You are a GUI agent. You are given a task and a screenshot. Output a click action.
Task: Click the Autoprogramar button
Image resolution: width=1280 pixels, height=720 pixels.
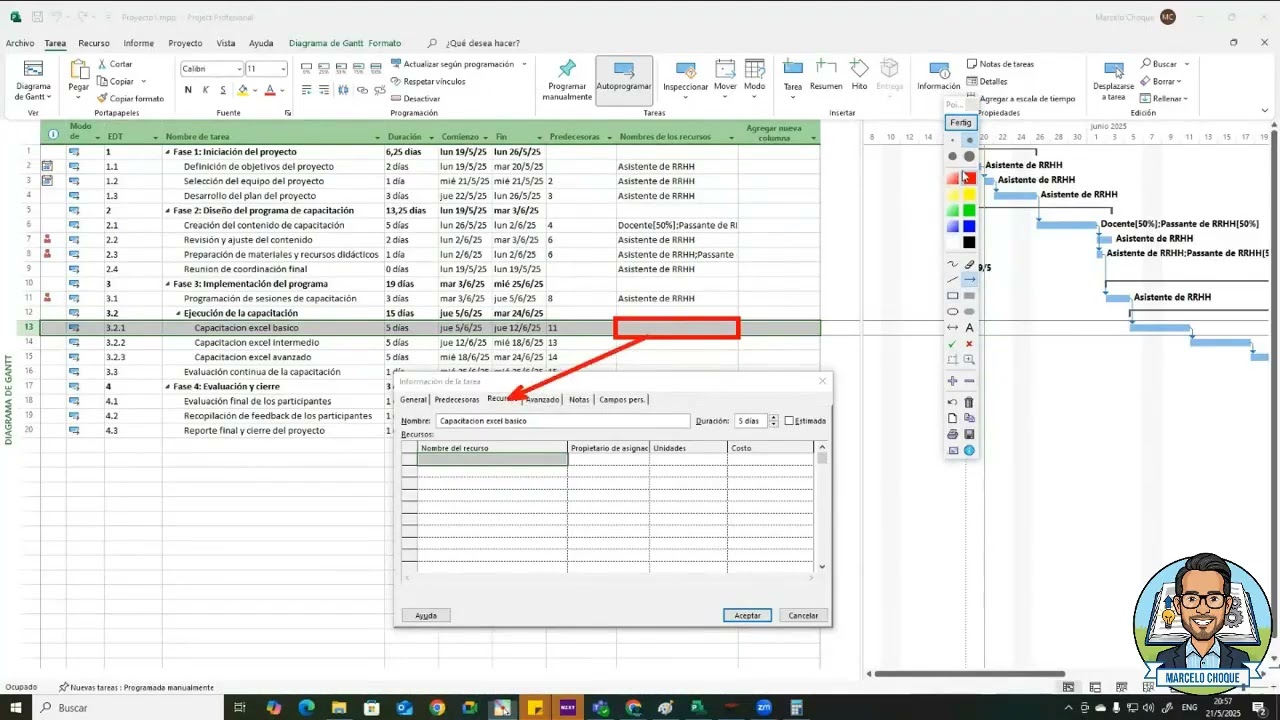pyautogui.click(x=624, y=80)
